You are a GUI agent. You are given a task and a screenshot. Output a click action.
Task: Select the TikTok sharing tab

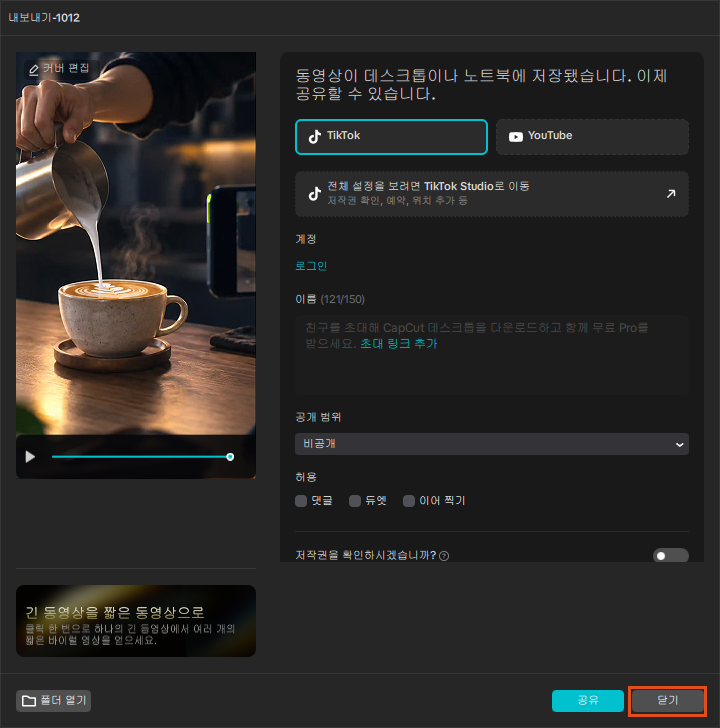(391, 136)
